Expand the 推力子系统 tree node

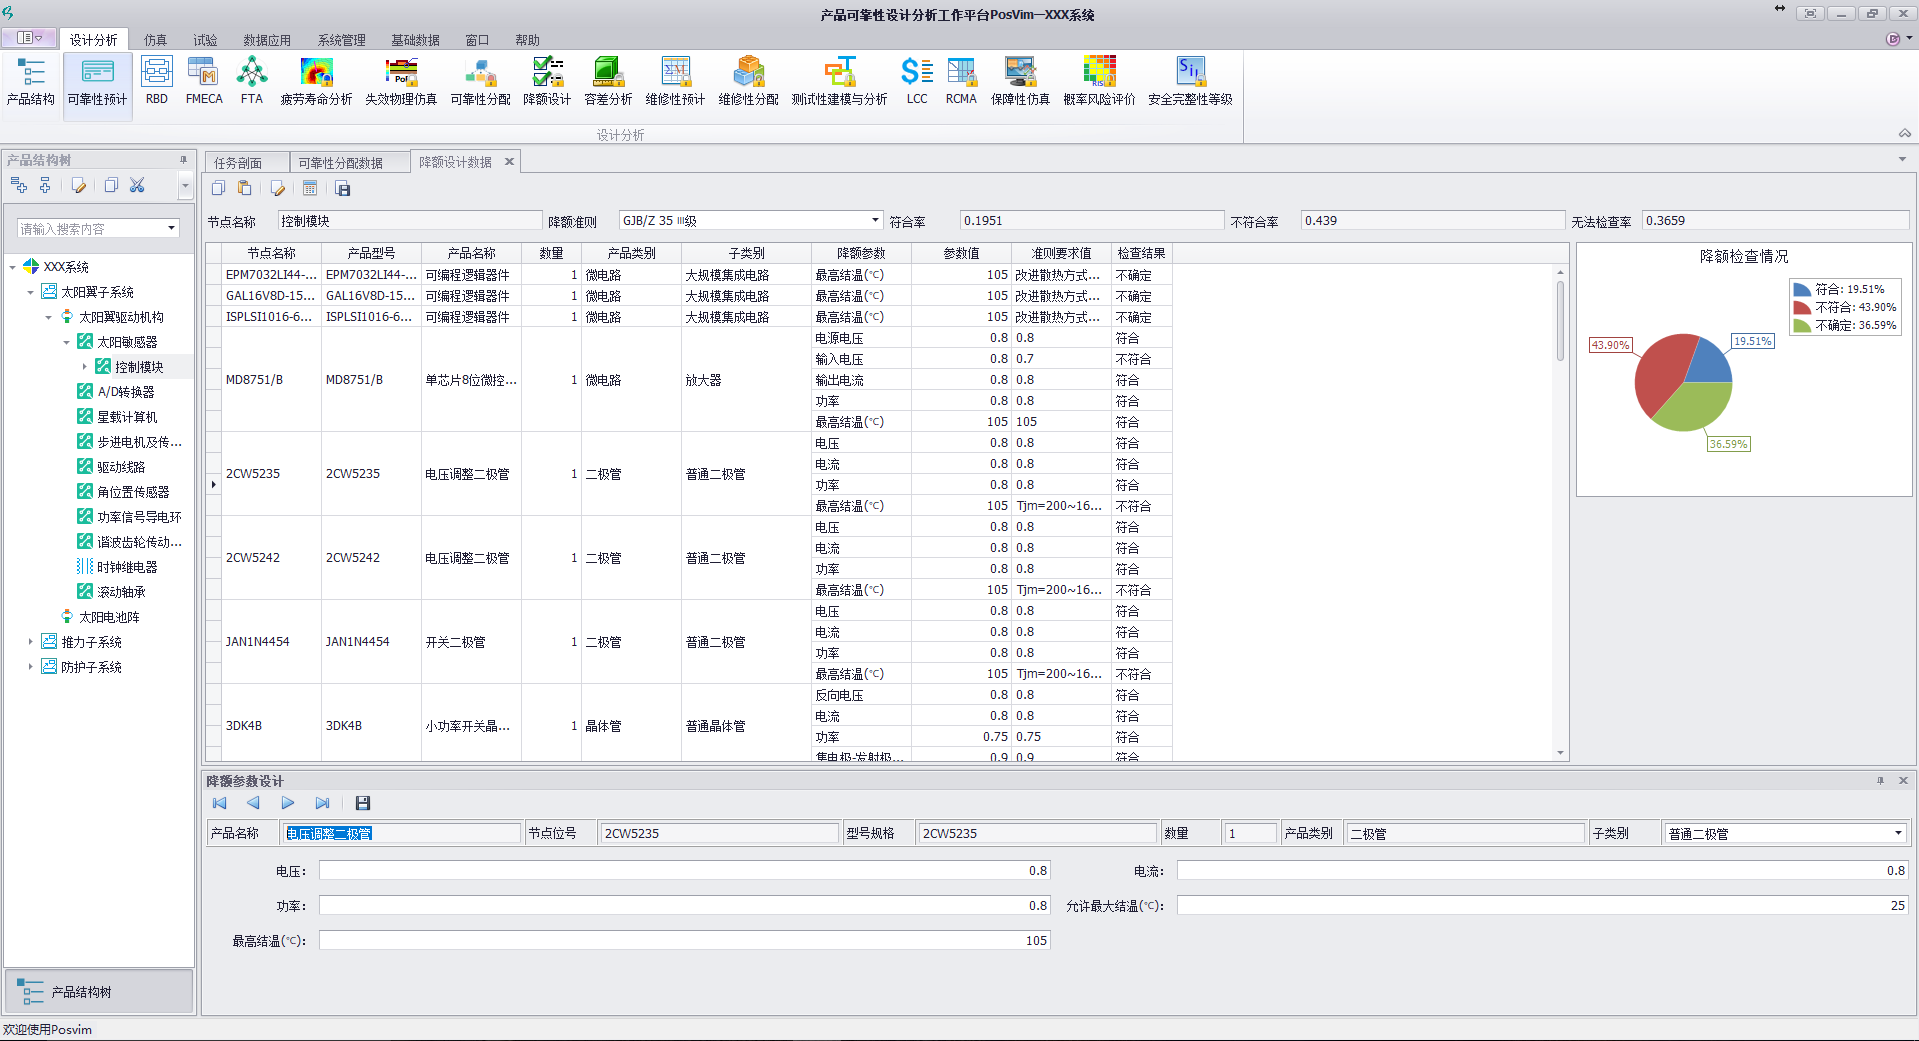30,642
